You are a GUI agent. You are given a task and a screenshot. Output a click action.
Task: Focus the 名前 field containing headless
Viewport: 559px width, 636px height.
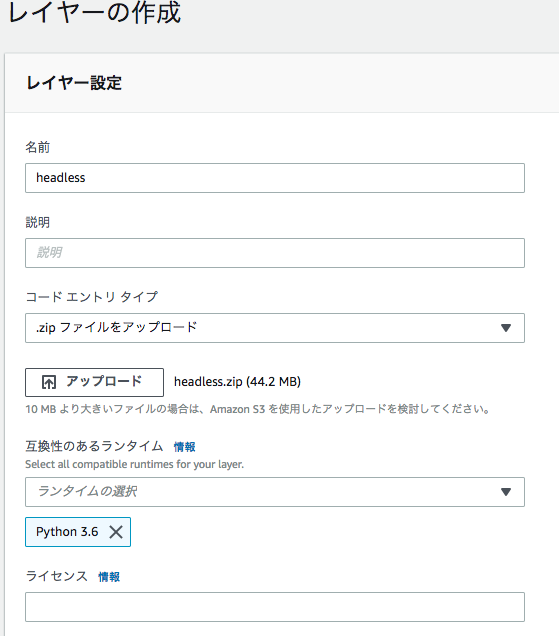point(275,178)
